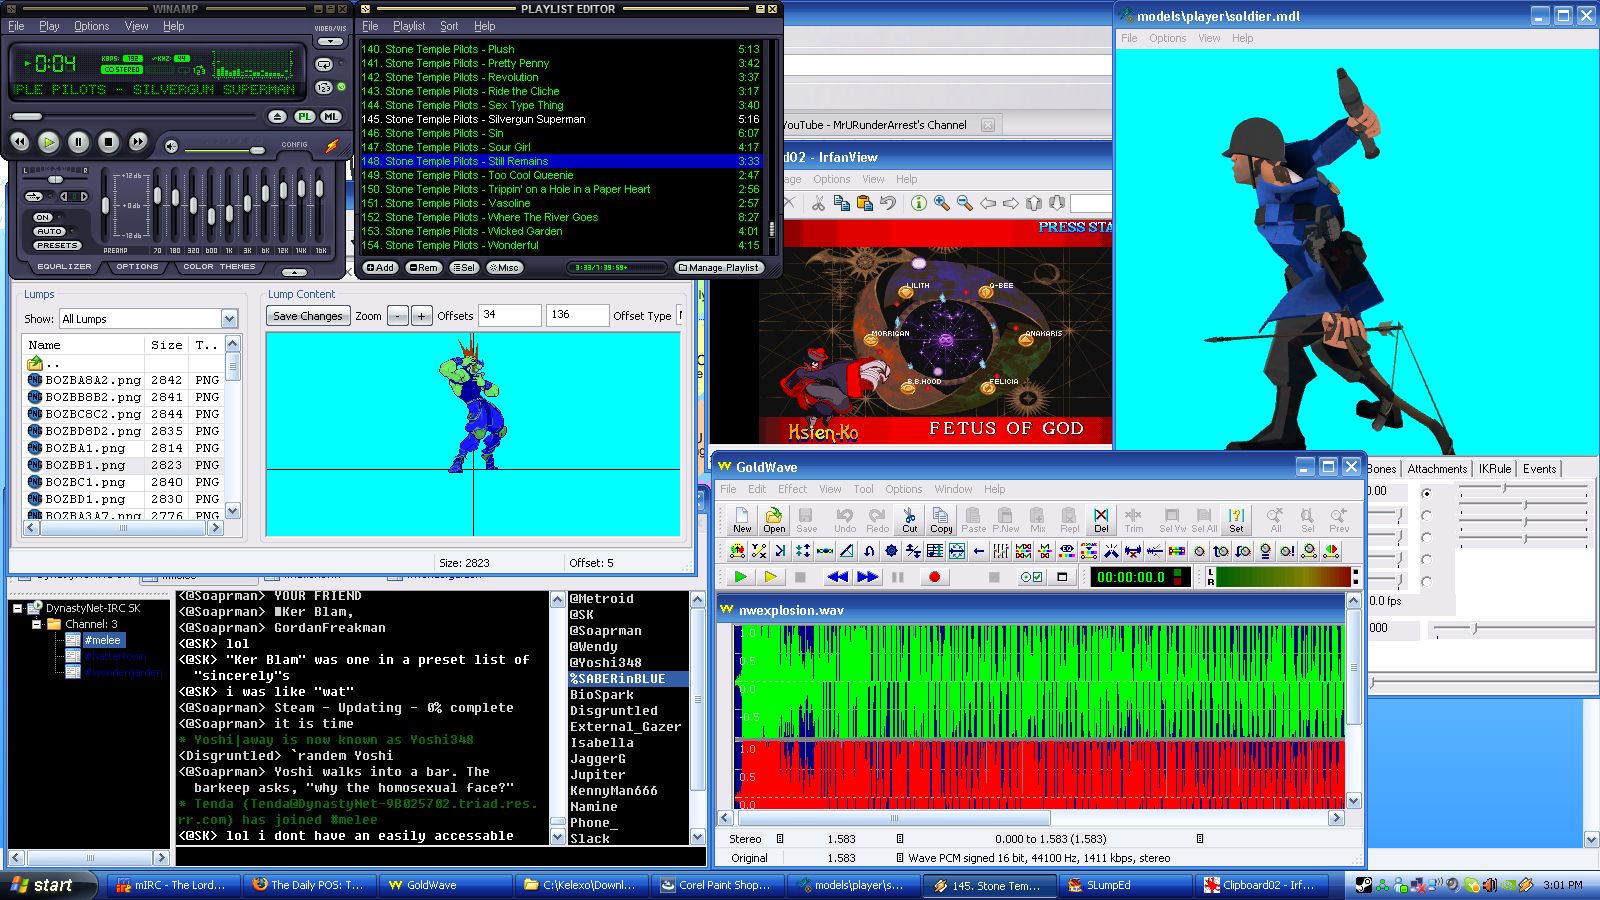Open the model viewer Options menu

pos(1167,38)
